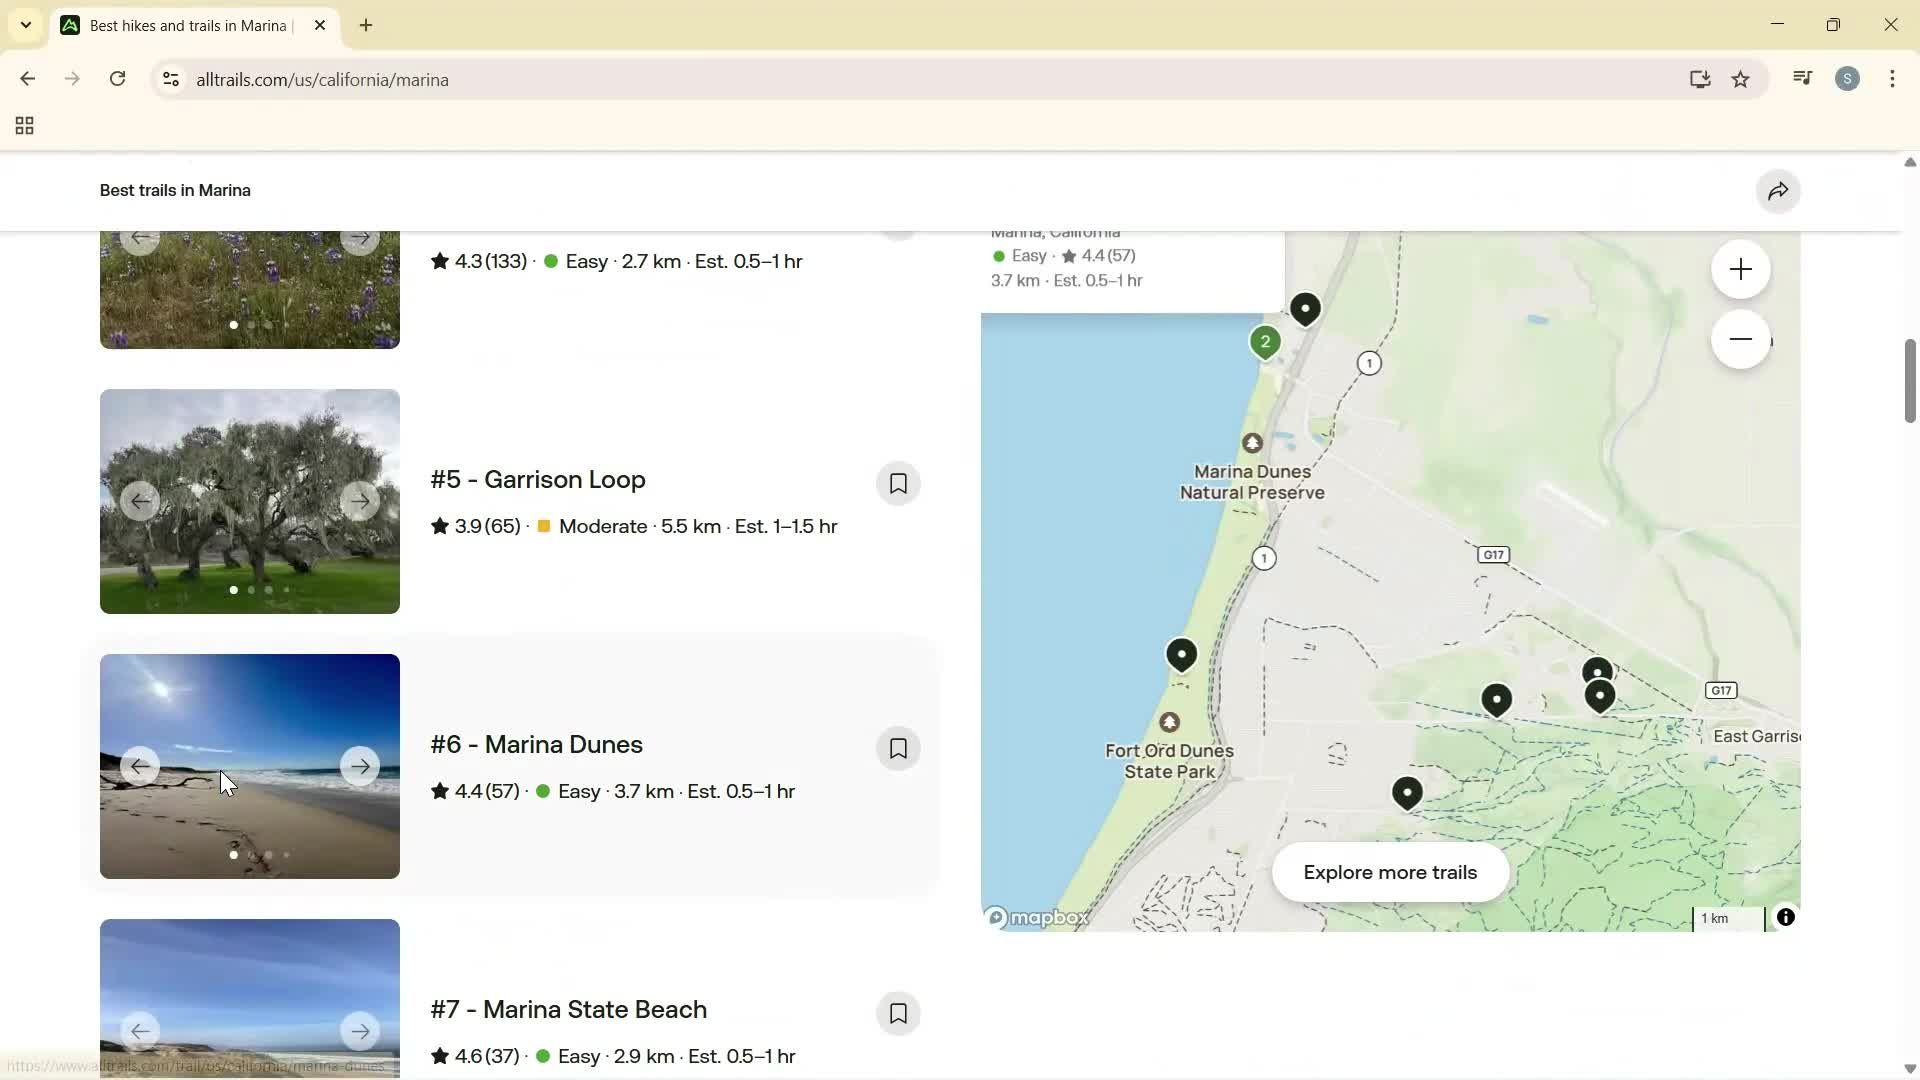
Task: Zoom out on the map with minus button
Action: (x=1740, y=339)
